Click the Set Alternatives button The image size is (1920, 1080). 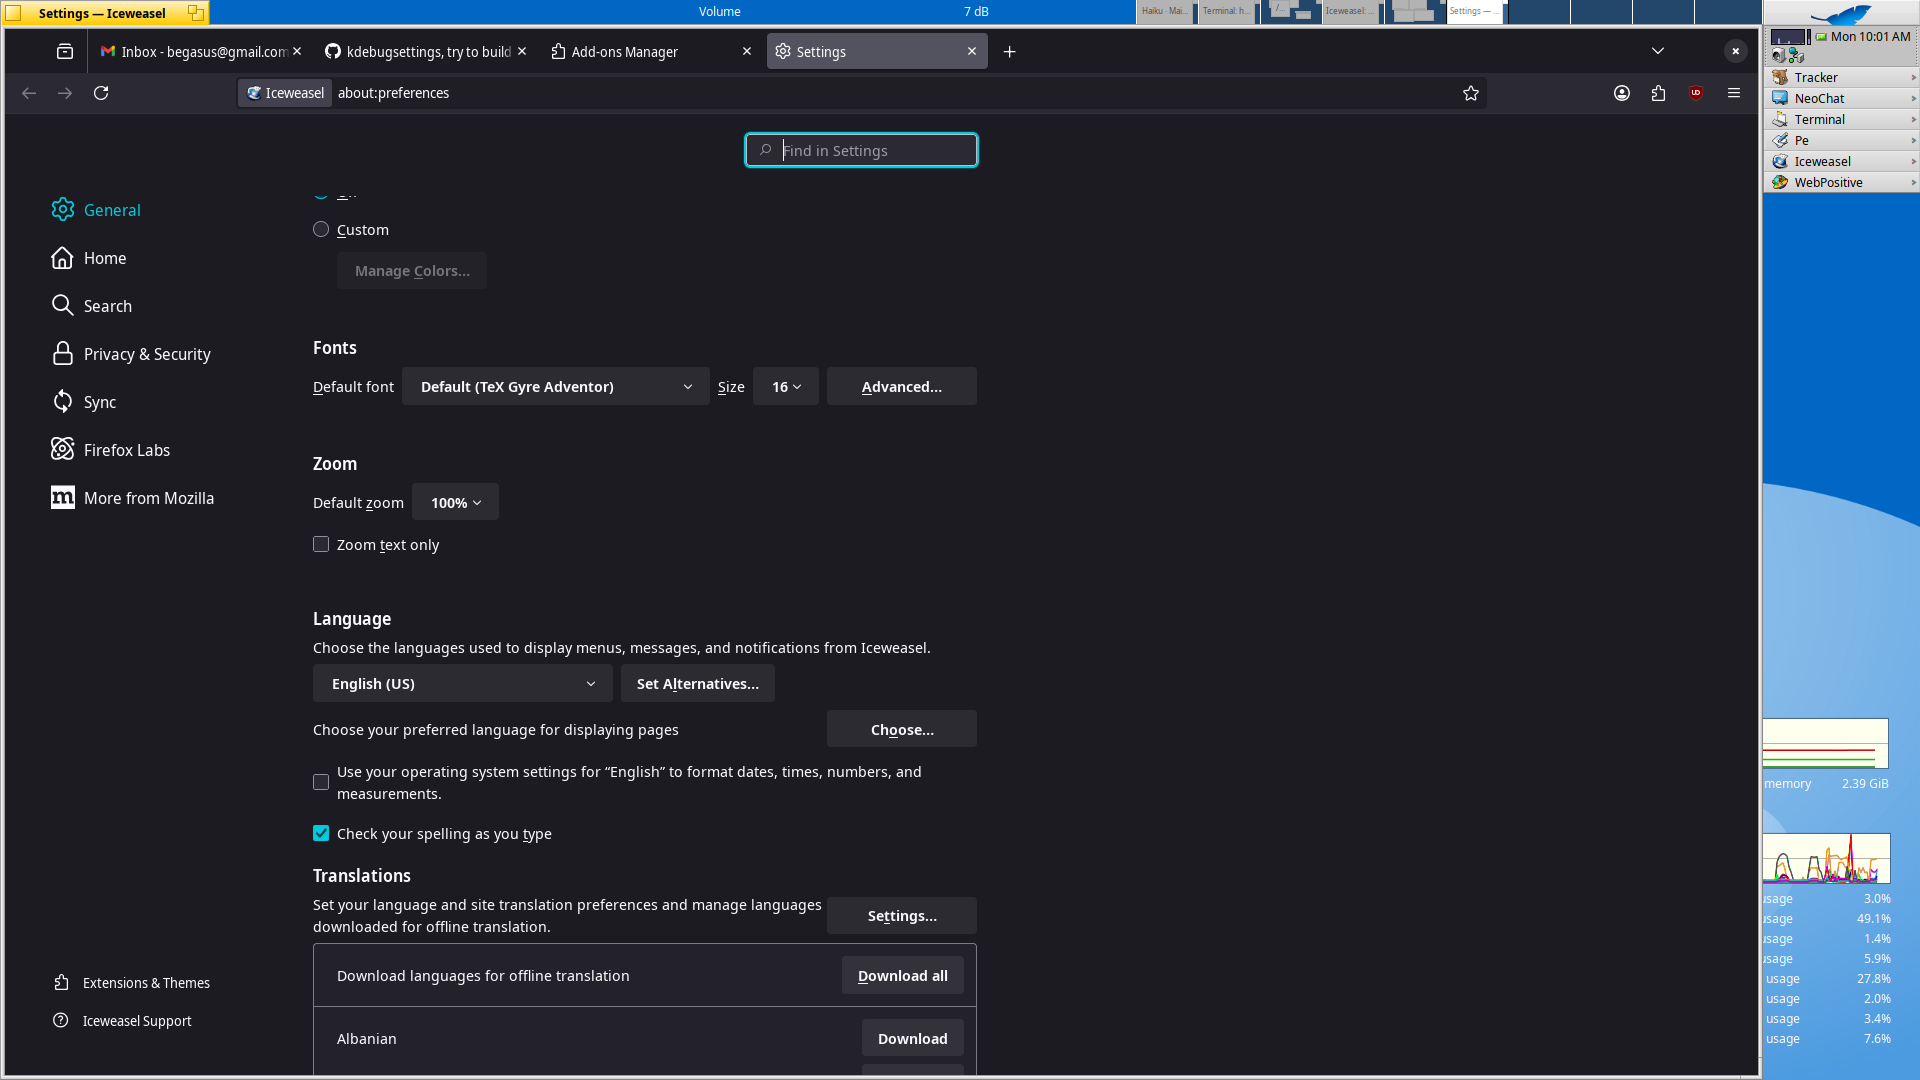(x=697, y=683)
